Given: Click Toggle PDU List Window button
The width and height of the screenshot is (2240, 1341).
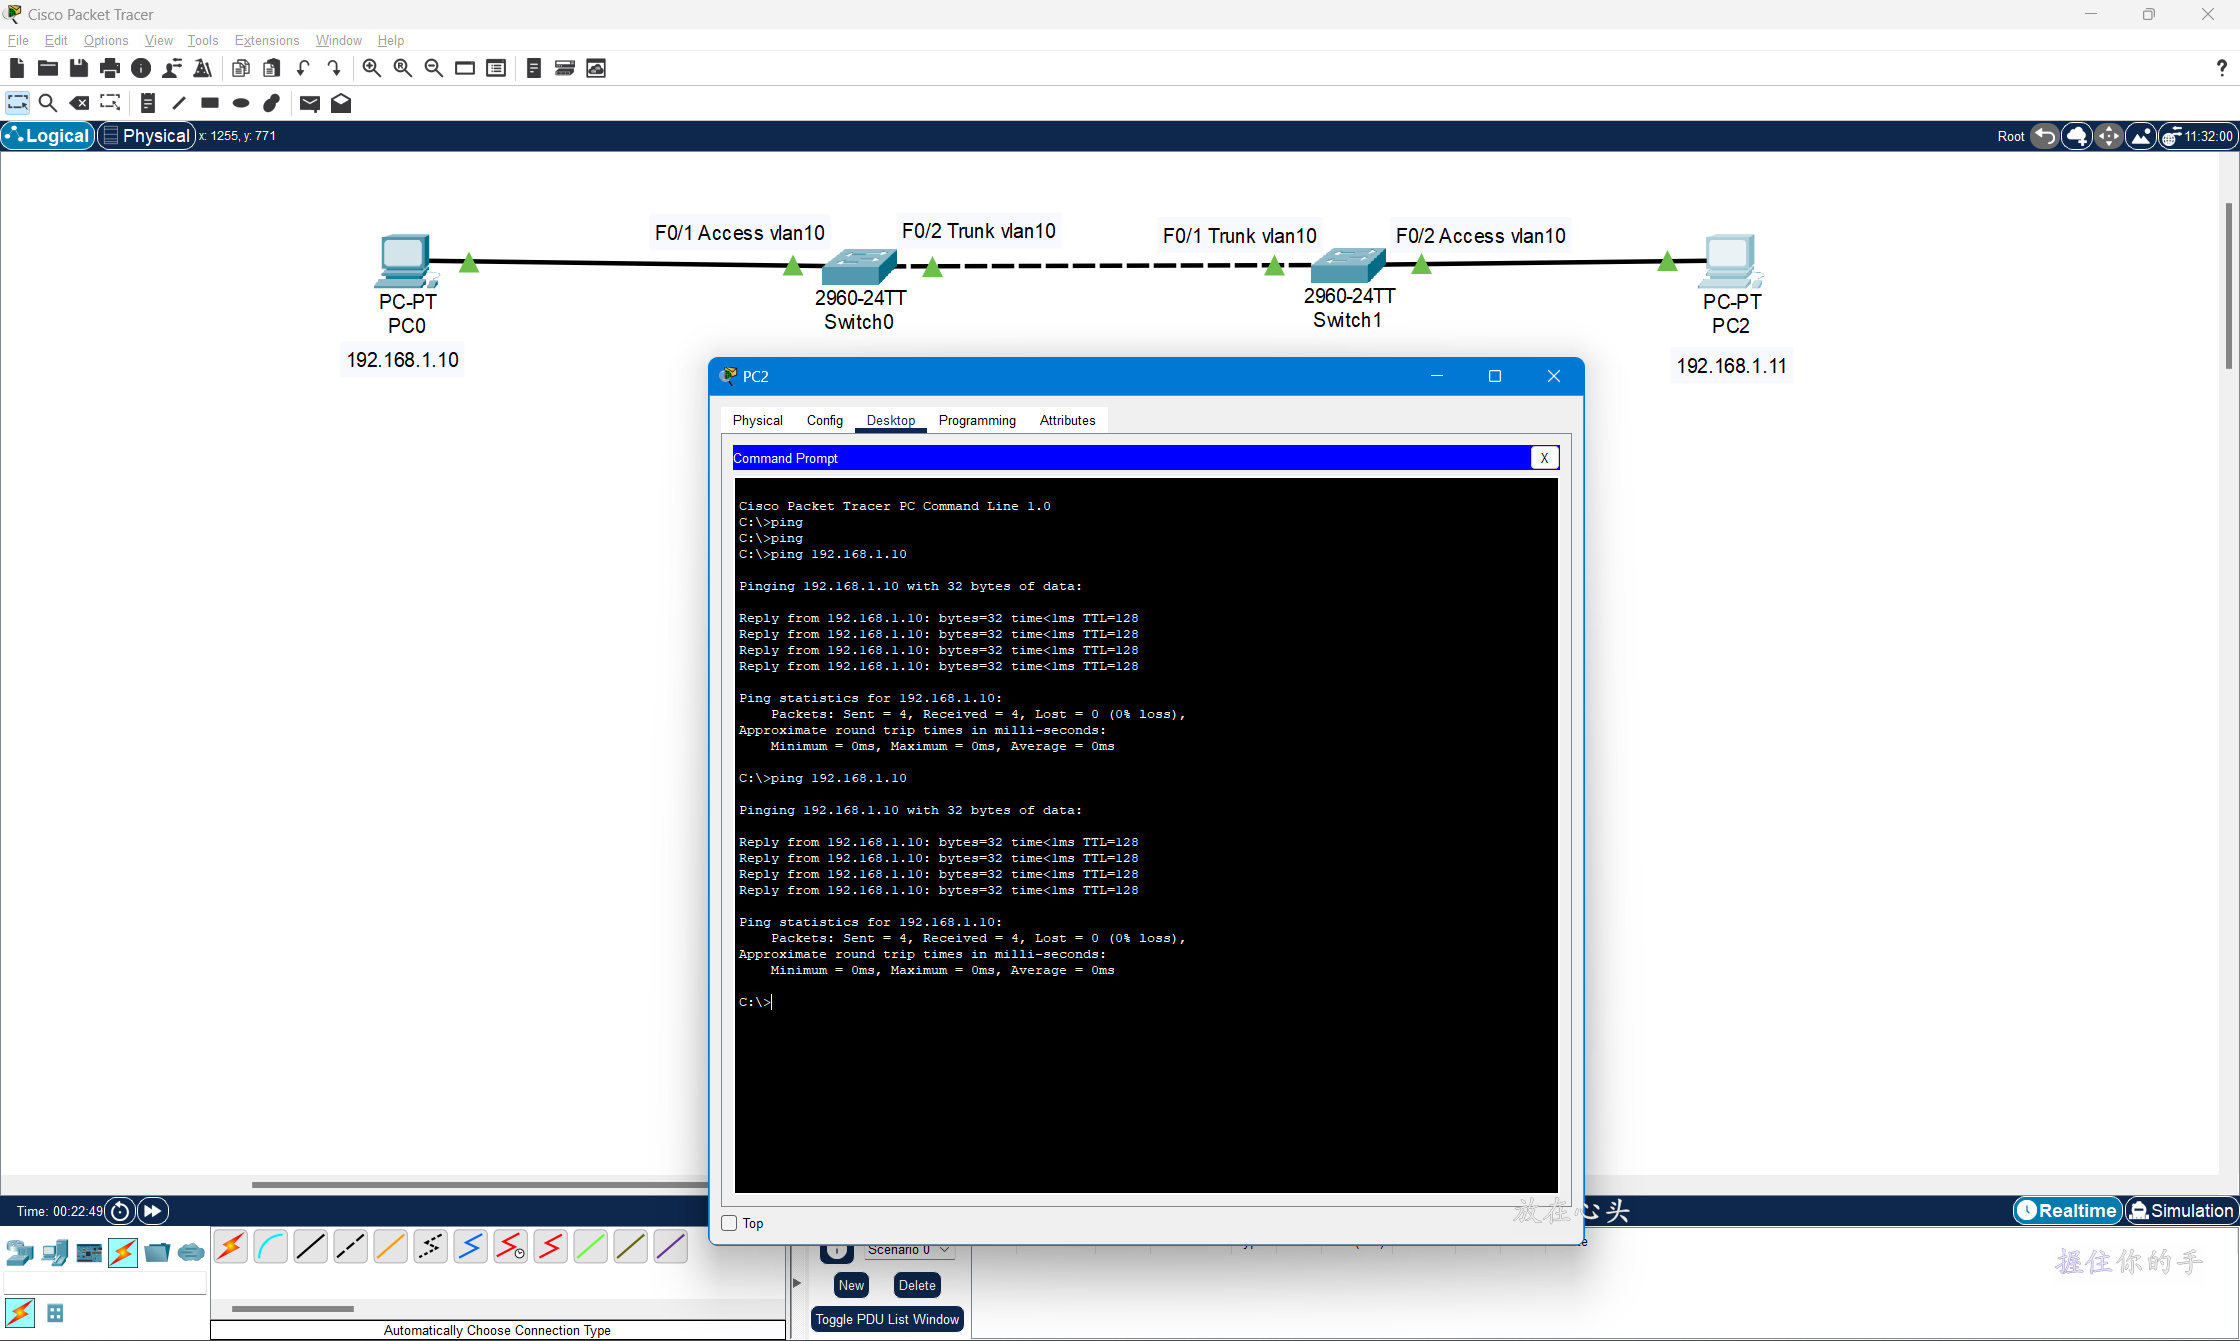Looking at the screenshot, I should point(887,1319).
